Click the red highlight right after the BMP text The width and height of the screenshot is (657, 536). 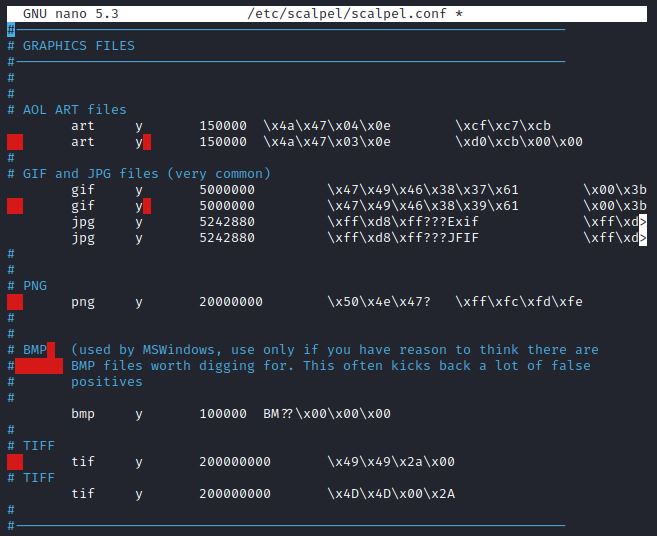click(51, 350)
